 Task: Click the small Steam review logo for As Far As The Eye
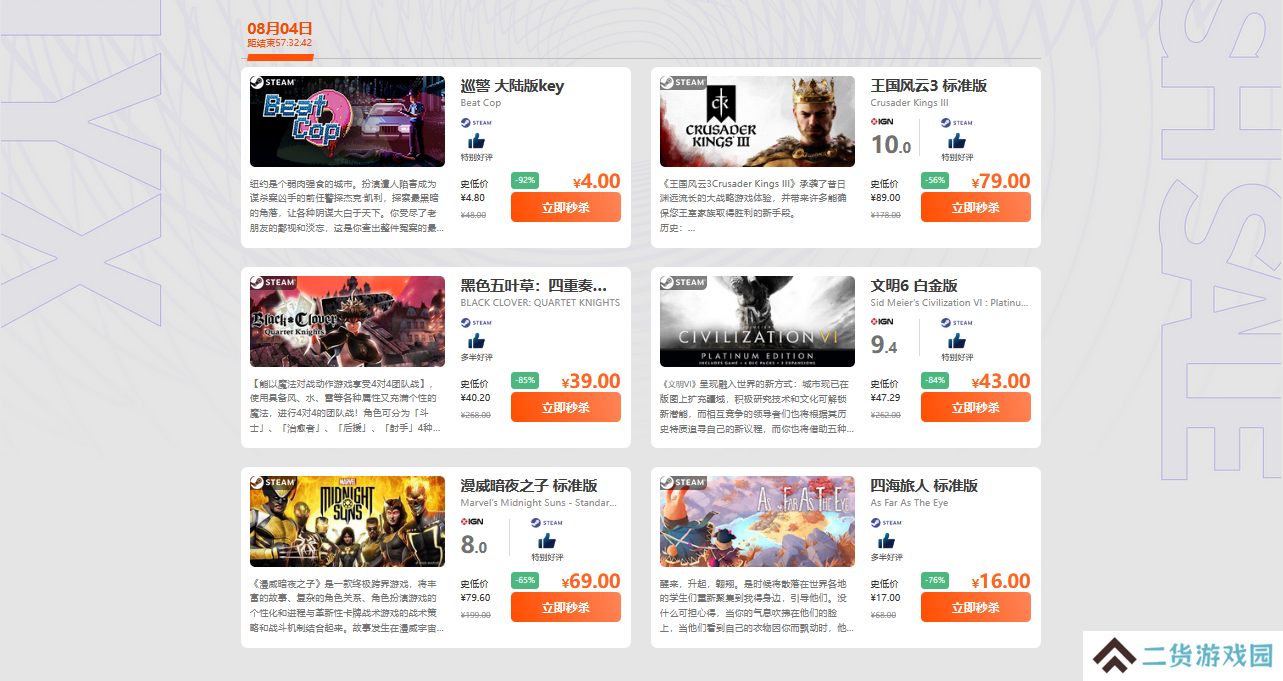[x=886, y=523]
